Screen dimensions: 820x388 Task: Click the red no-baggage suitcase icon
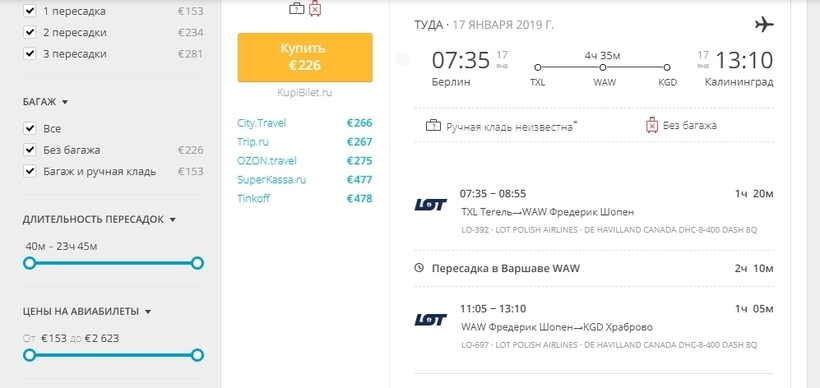point(652,125)
